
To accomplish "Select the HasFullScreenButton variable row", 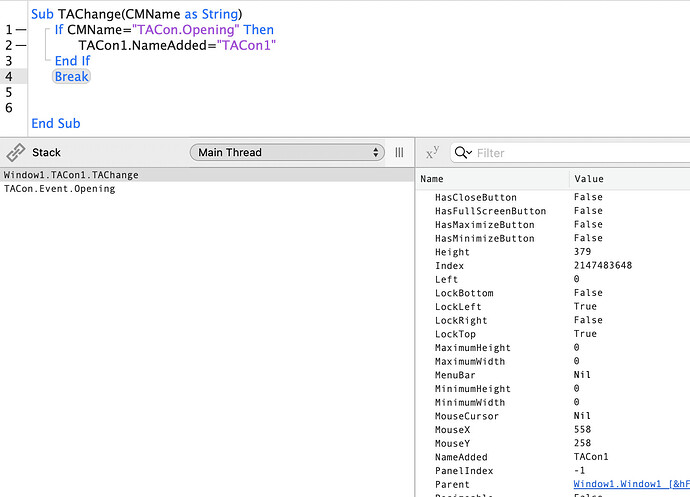I will click(x=553, y=211).
